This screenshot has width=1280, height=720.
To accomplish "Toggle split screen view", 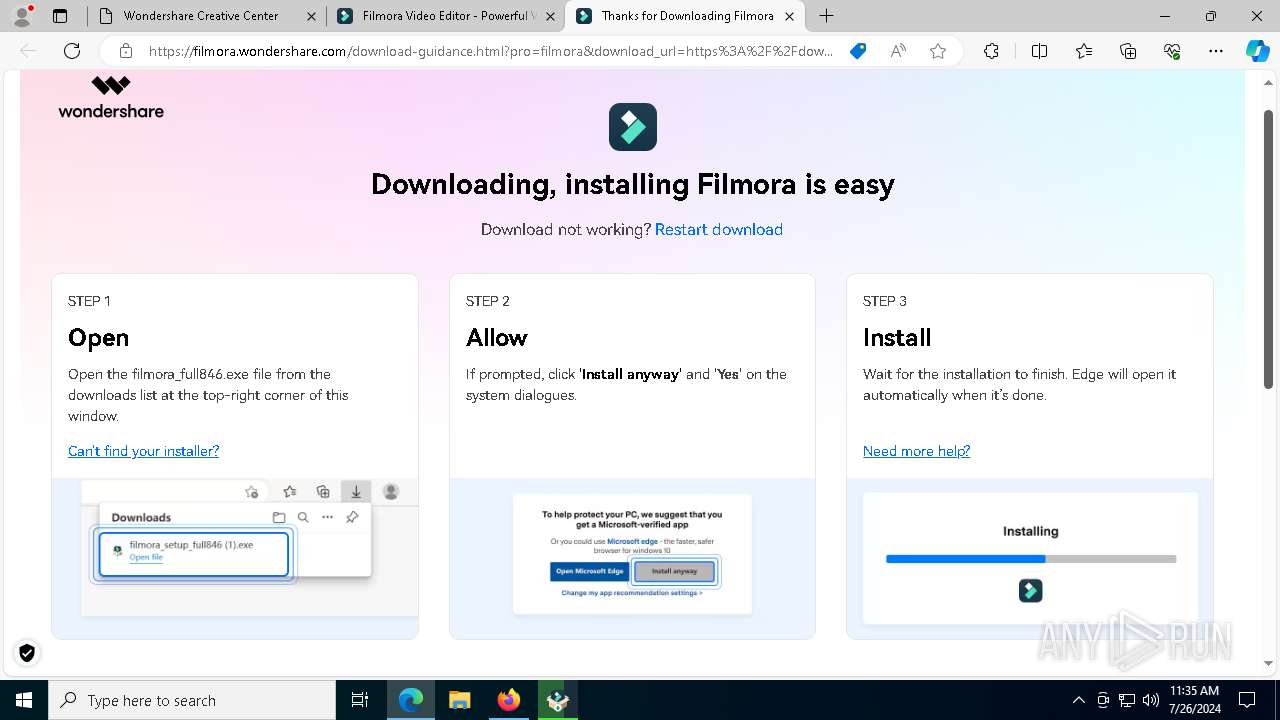I will click(x=1039, y=51).
